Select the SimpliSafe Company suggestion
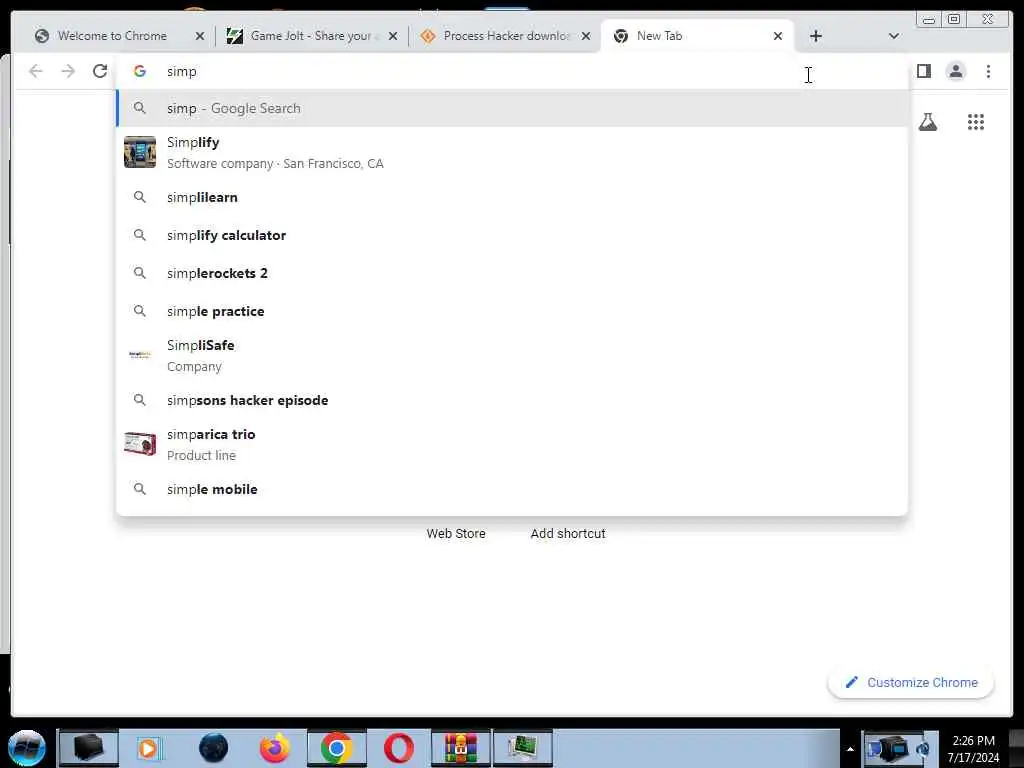The image size is (1024, 768). (512, 355)
